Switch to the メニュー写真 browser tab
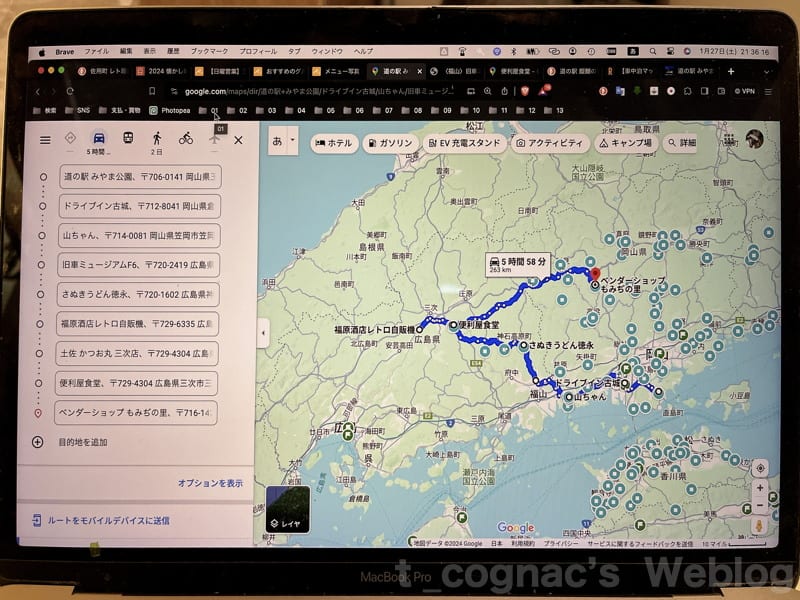This screenshot has width=800, height=600. 336,71
